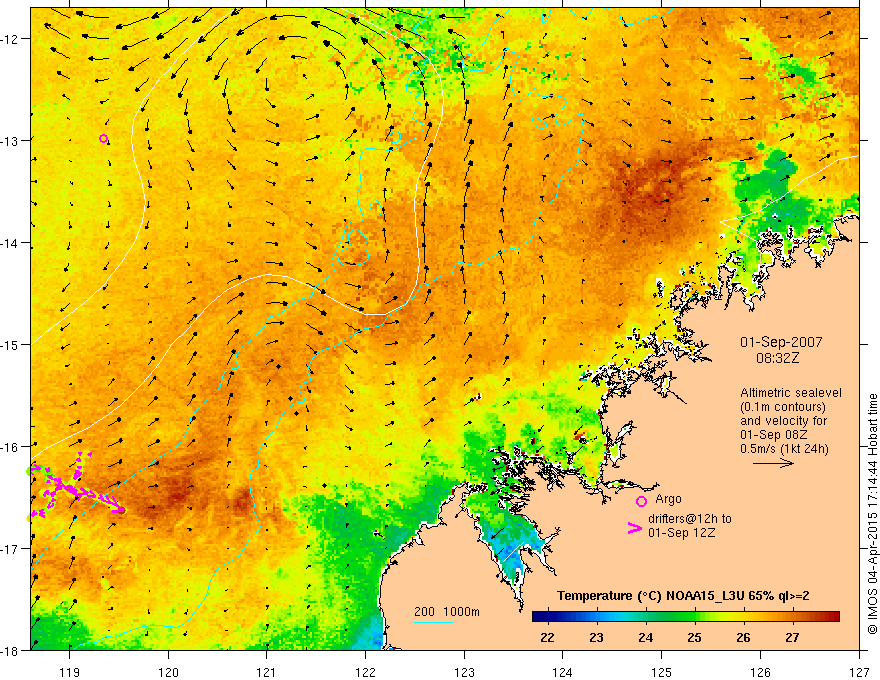Click the 'and velocity for' legend line
This screenshot has height=680, width=880.
[x=783, y=421]
